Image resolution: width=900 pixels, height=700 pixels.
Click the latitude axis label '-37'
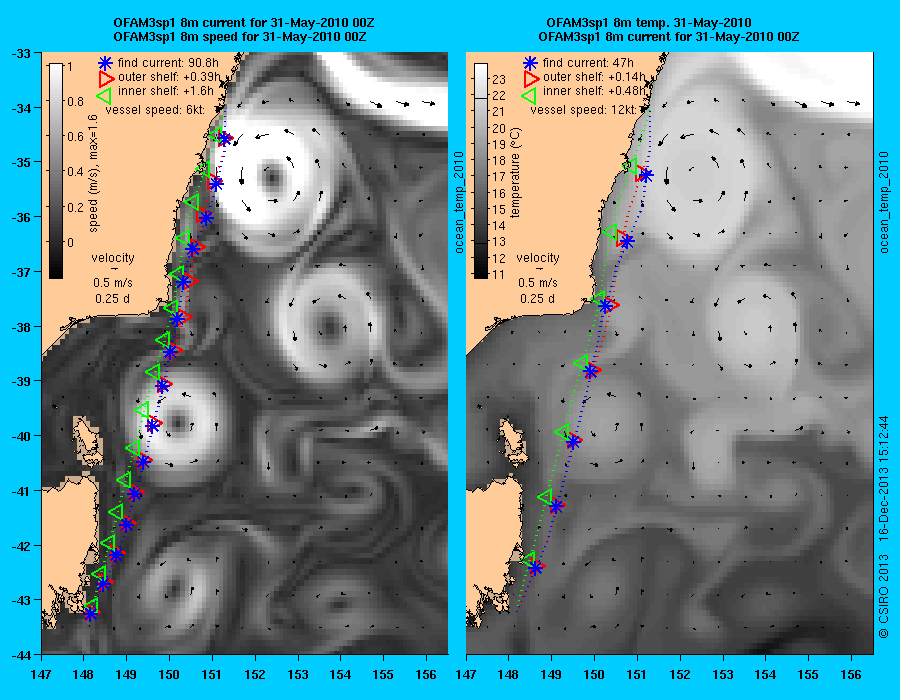(20, 271)
